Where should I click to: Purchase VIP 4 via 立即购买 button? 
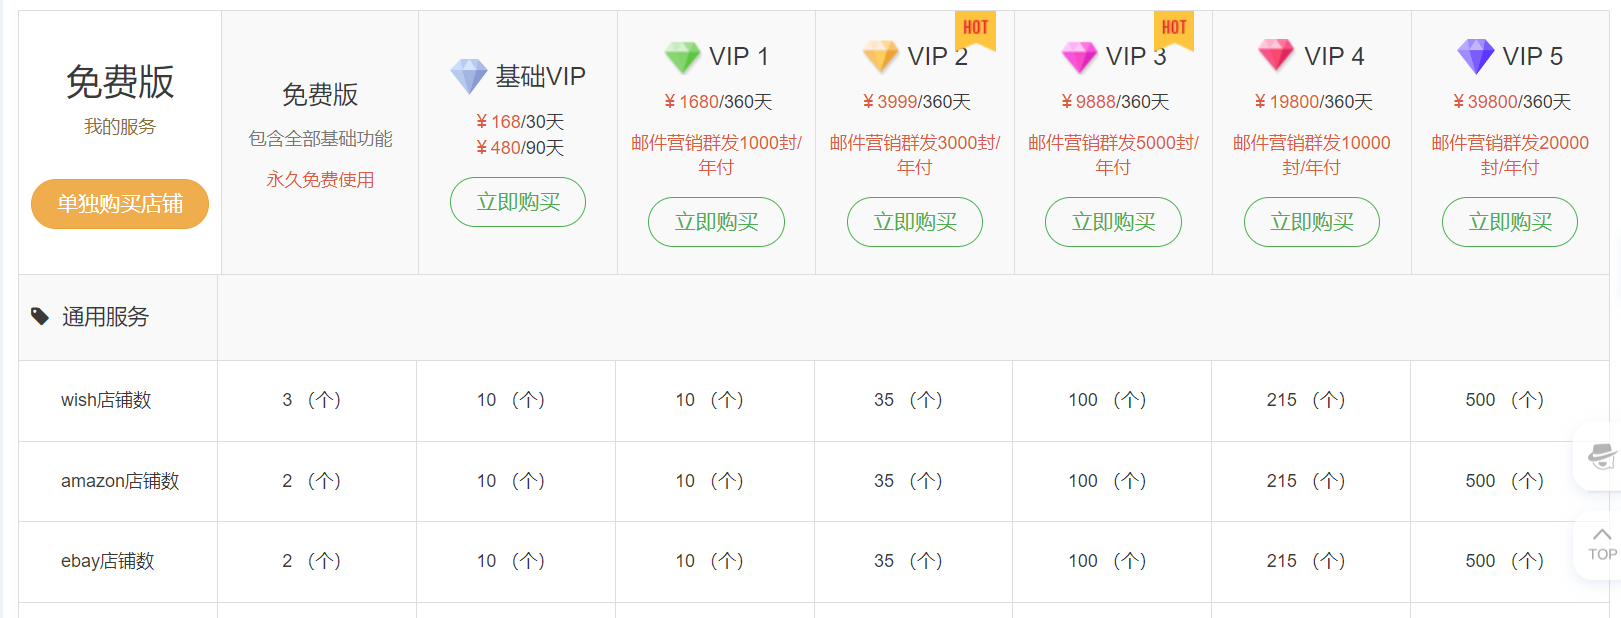click(1312, 222)
